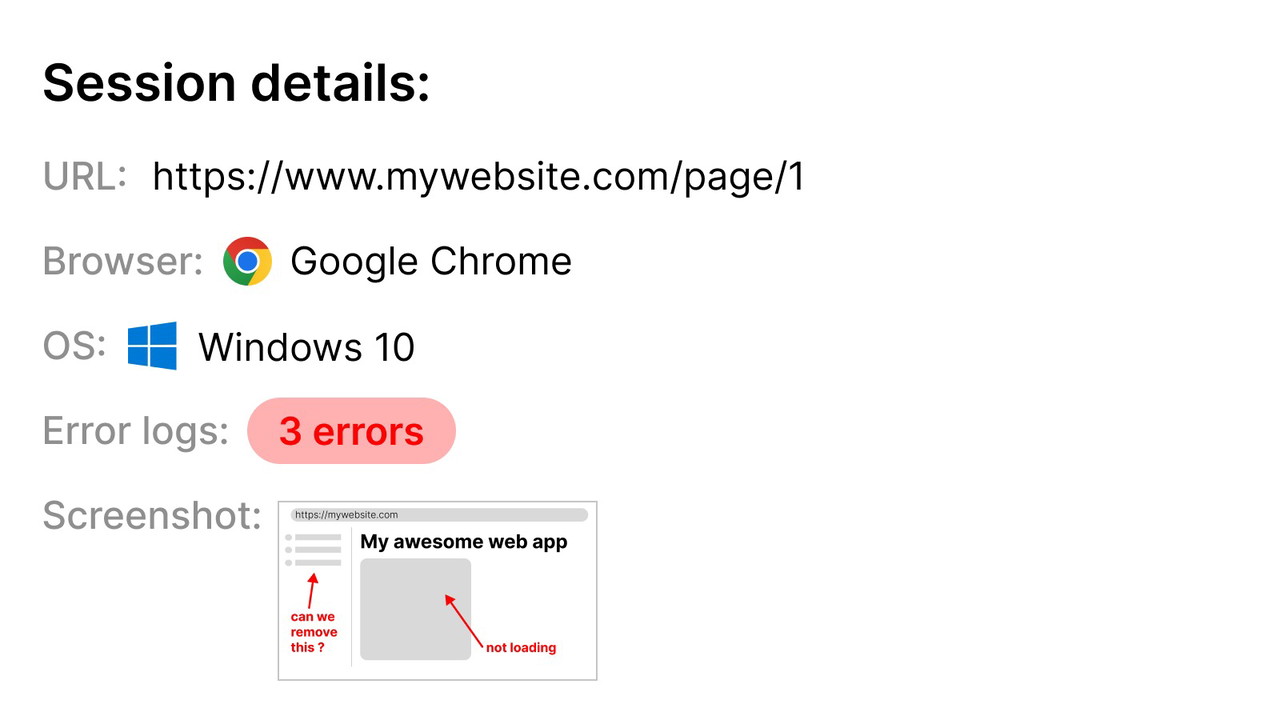Click the Screenshot label
The width and height of the screenshot is (1280, 720).
pyautogui.click(x=152, y=516)
